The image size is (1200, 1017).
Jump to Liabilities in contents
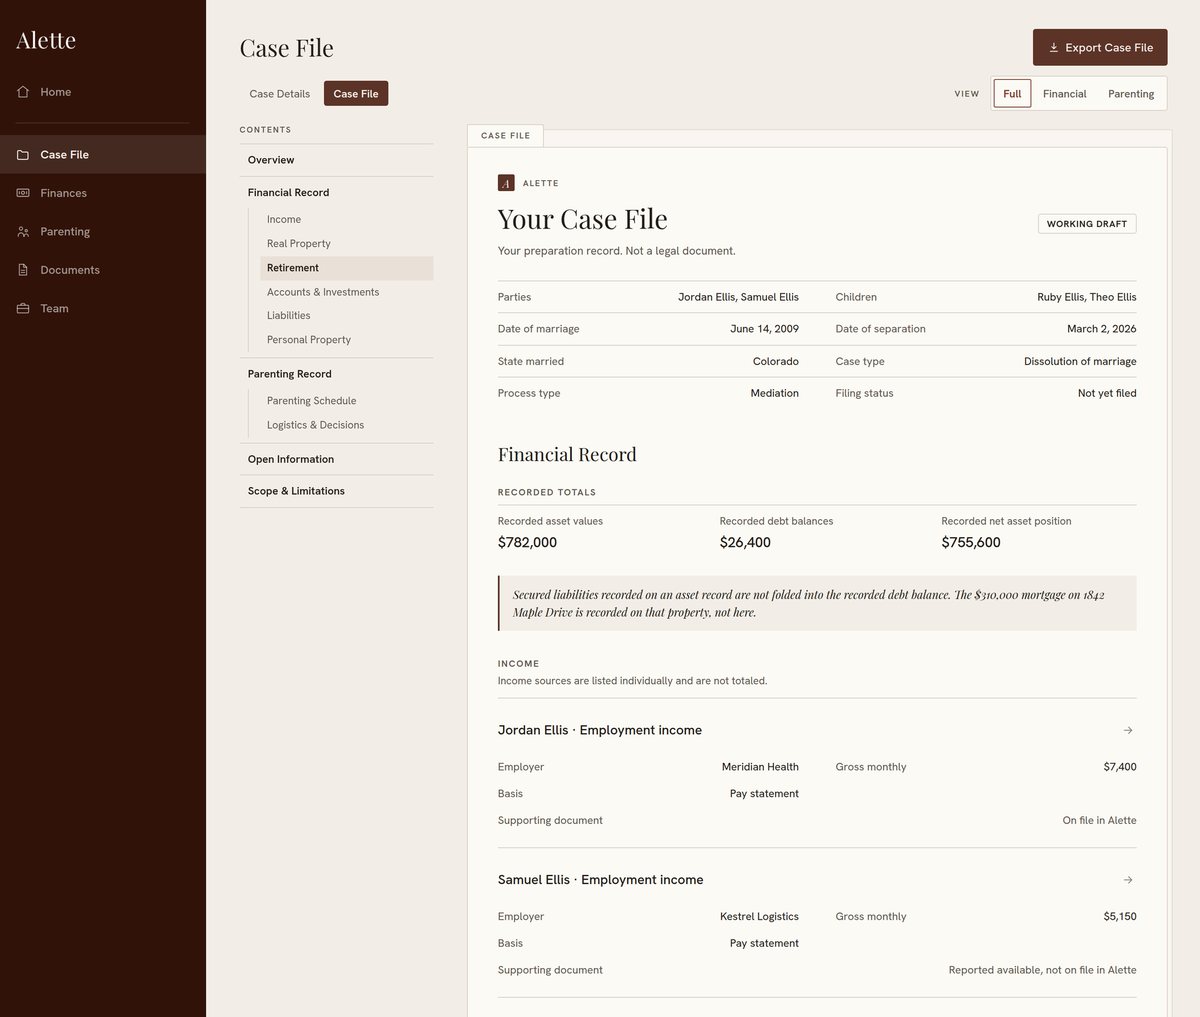coord(346,316)
